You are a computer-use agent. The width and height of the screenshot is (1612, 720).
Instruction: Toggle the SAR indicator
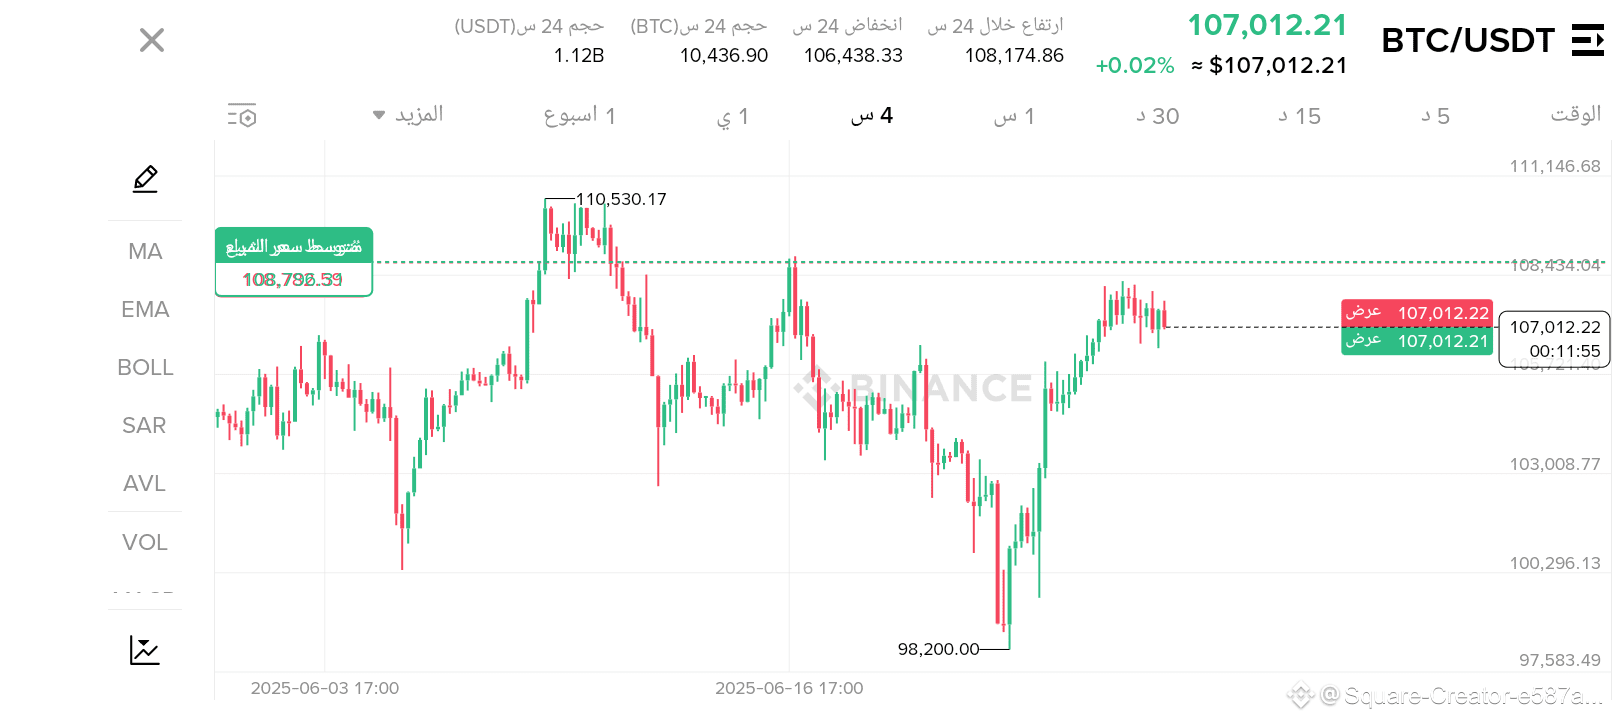click(145, 426)
